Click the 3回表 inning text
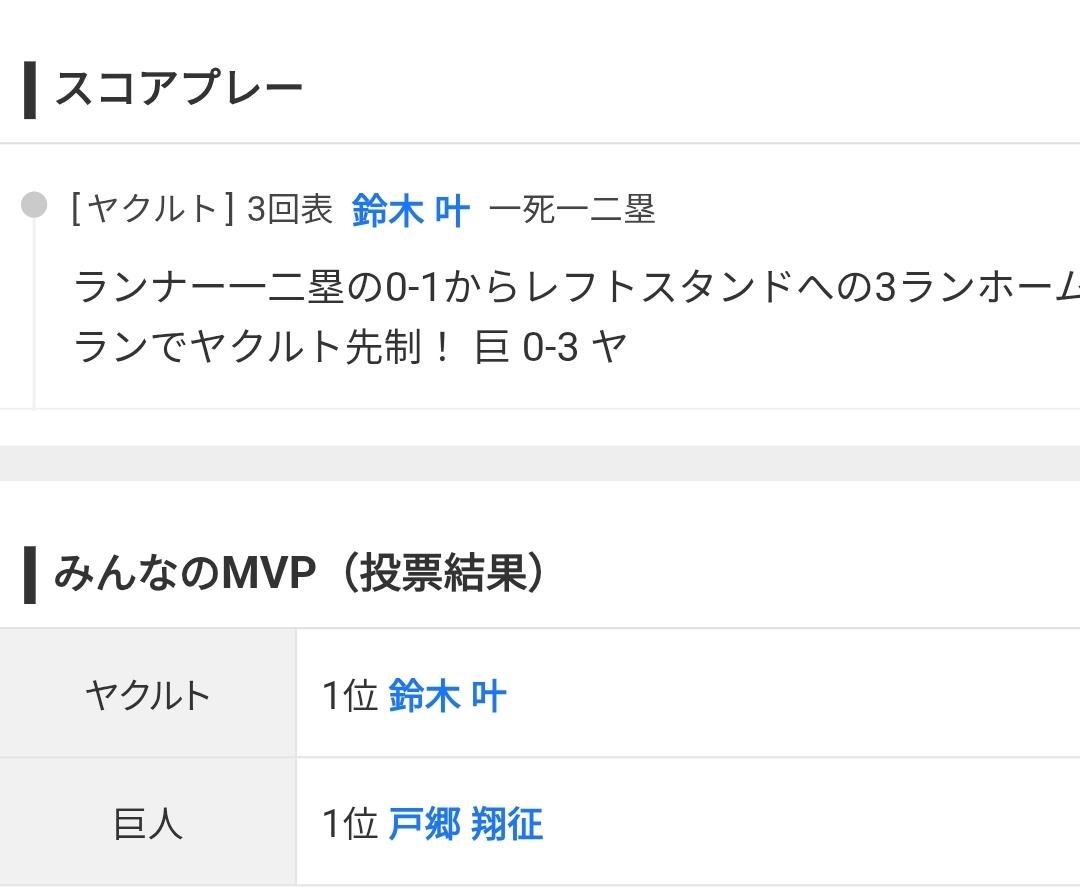 tap(290, 209)
